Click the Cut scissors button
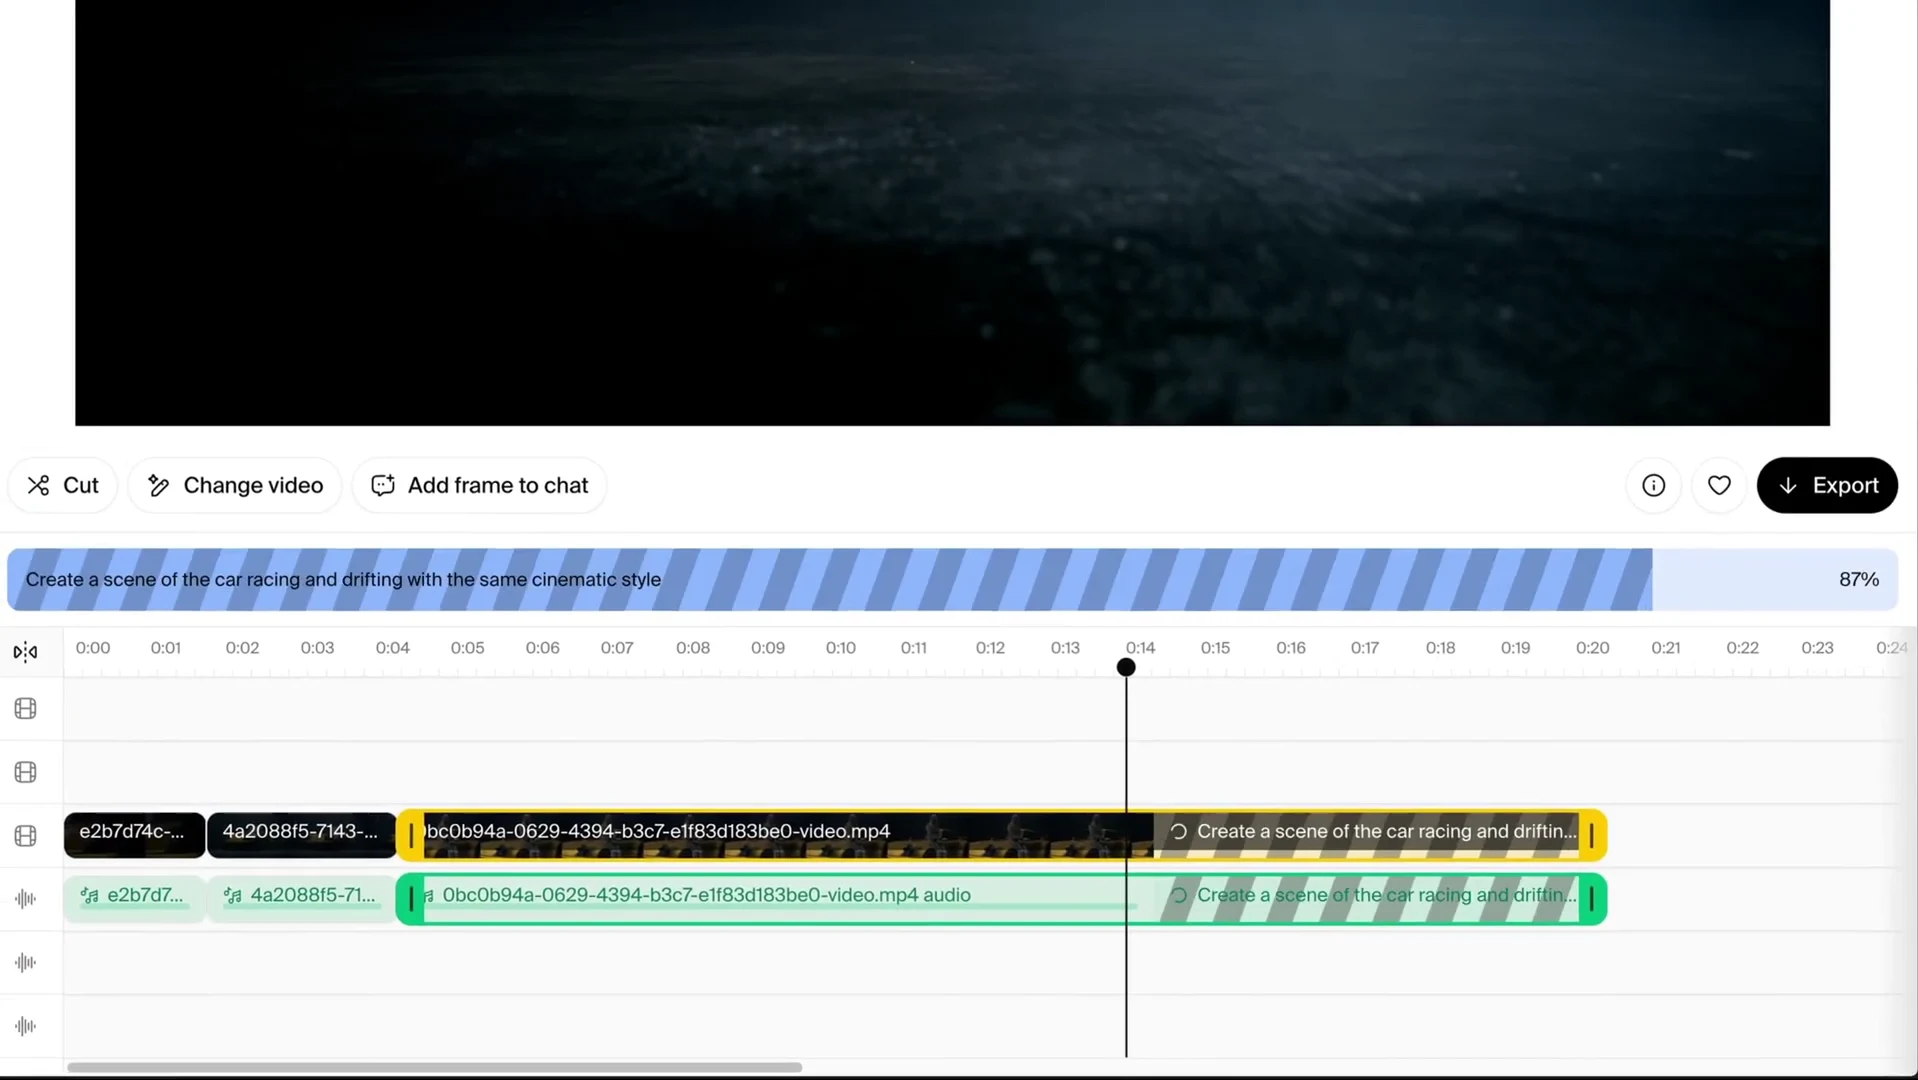Image resolution: width=1918 pixels, height=1080 pixels. pyautogui.click(x=62, y=485)
